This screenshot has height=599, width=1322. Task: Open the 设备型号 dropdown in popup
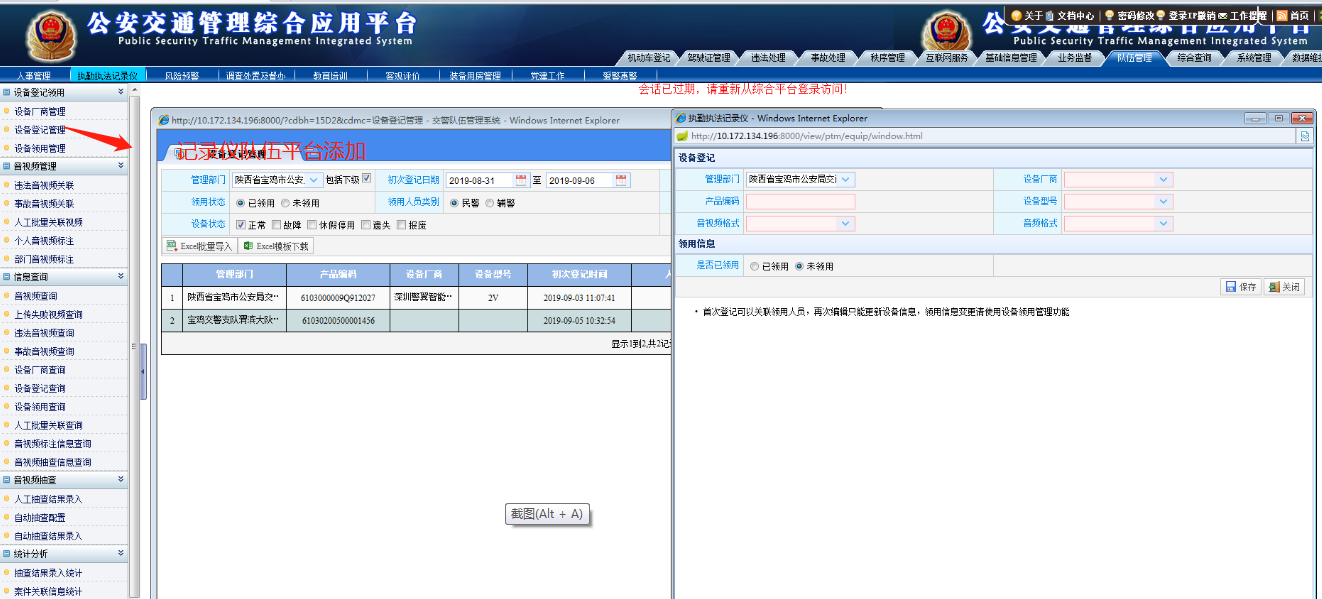pyautogui.click(x=1163, y=201)
